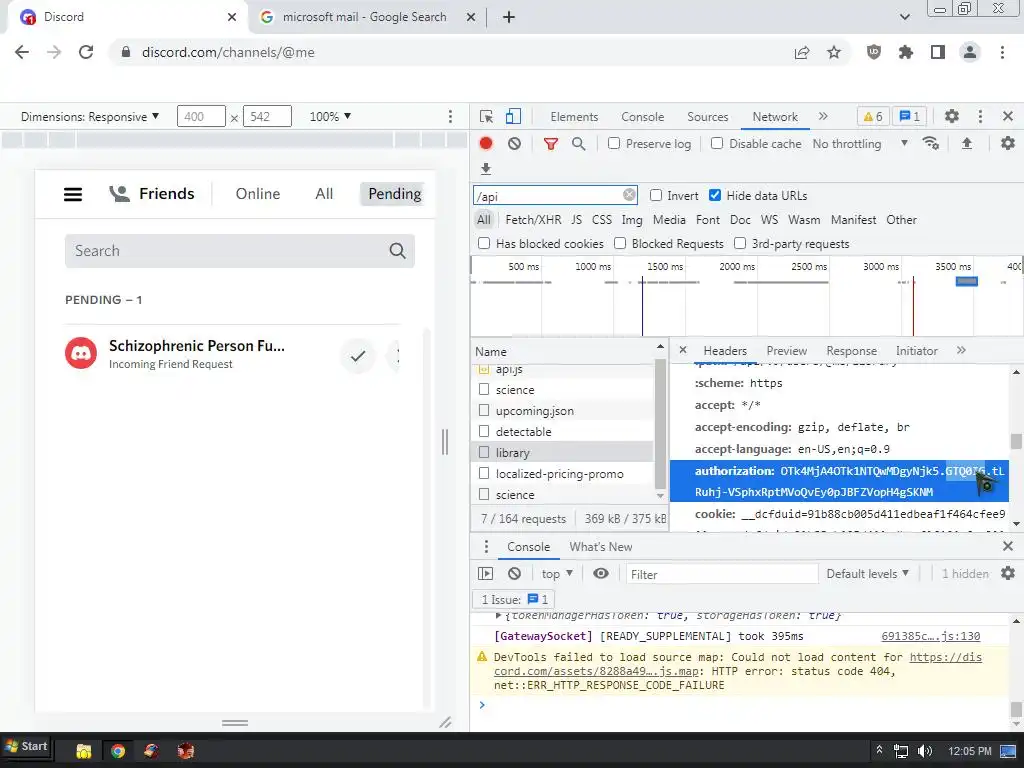The image size is (1024, 768).
Task: Open Default levels dropdown
Action: pyautogui.click(x=868, y=573)
